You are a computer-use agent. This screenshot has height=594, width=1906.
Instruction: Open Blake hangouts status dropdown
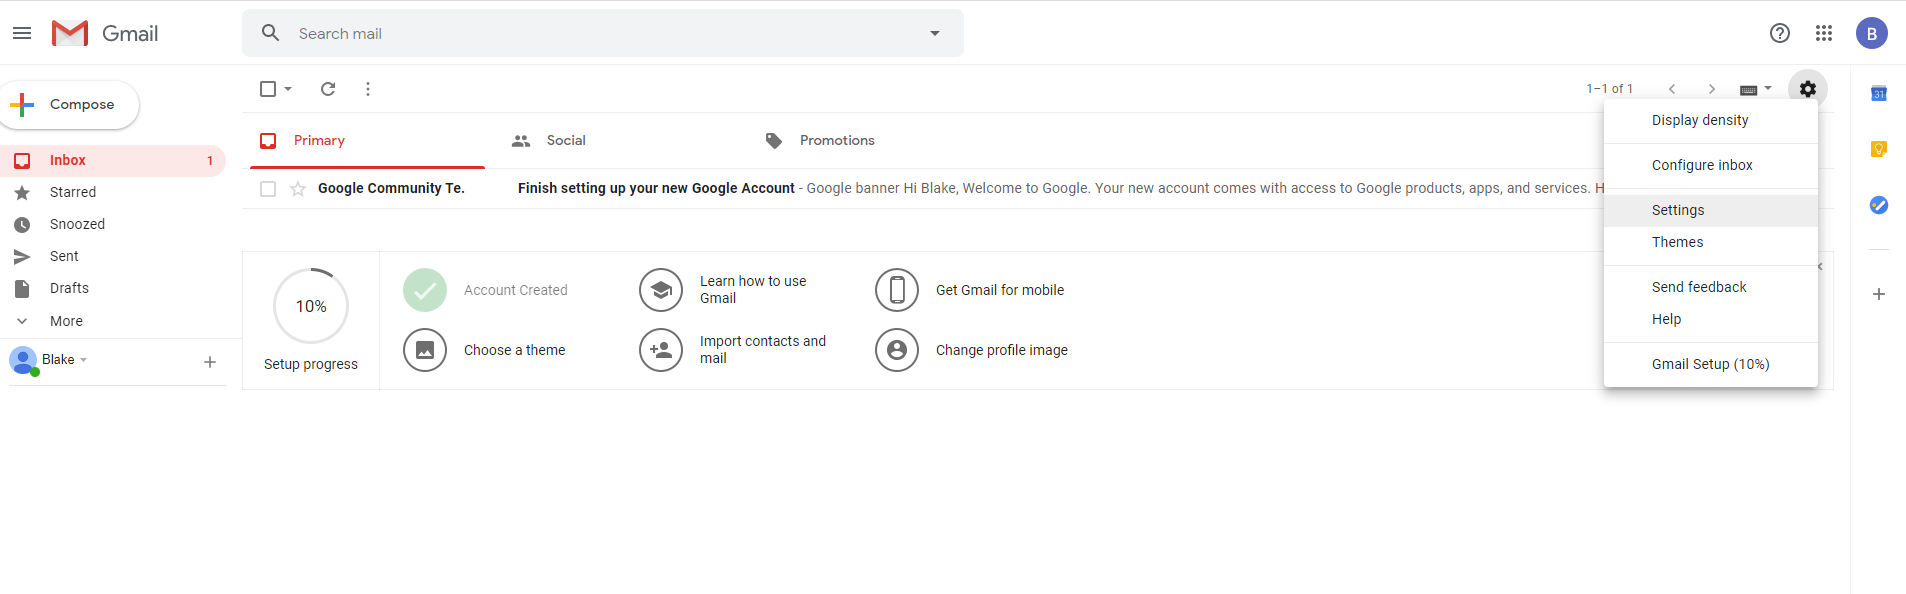(65, 359)
